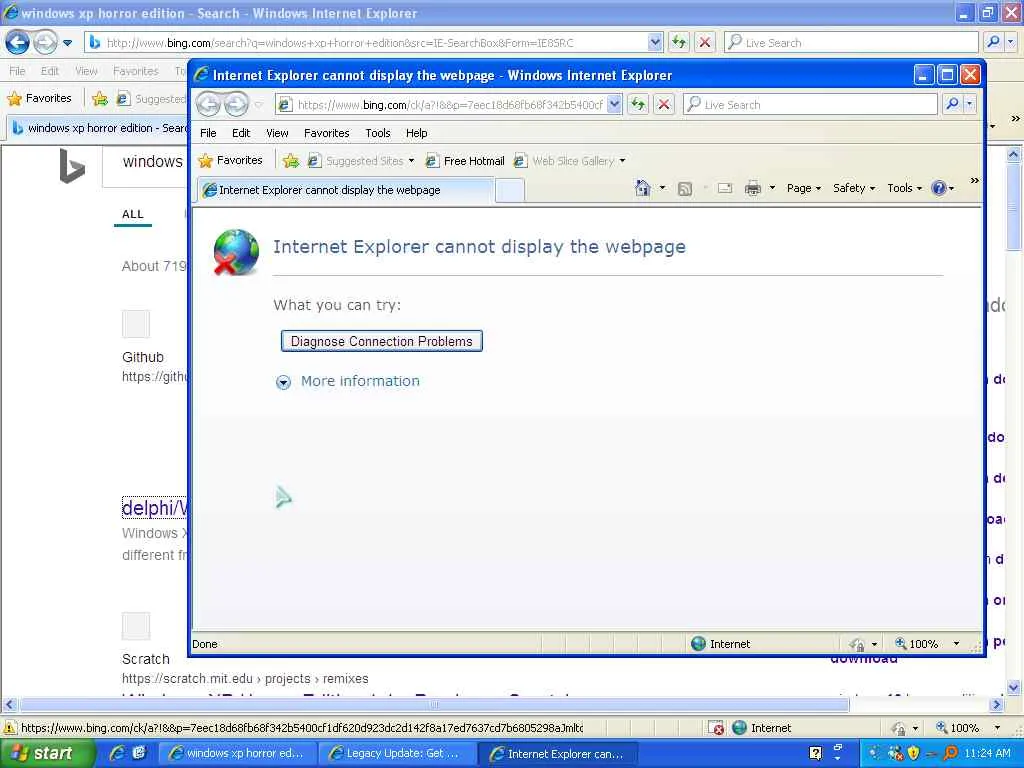Image resolution: width=1024 pixels, height=768 pixels.
Task: Click Diagnose Connection Problems button
Action: pos(381,341)
